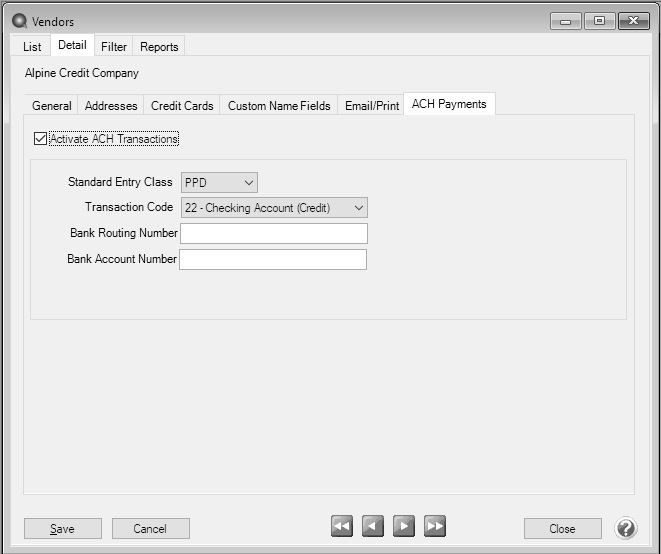This screenshot has width=661, height=554.
Task: Select the Reports tab
Action: [x=159, y=47]
